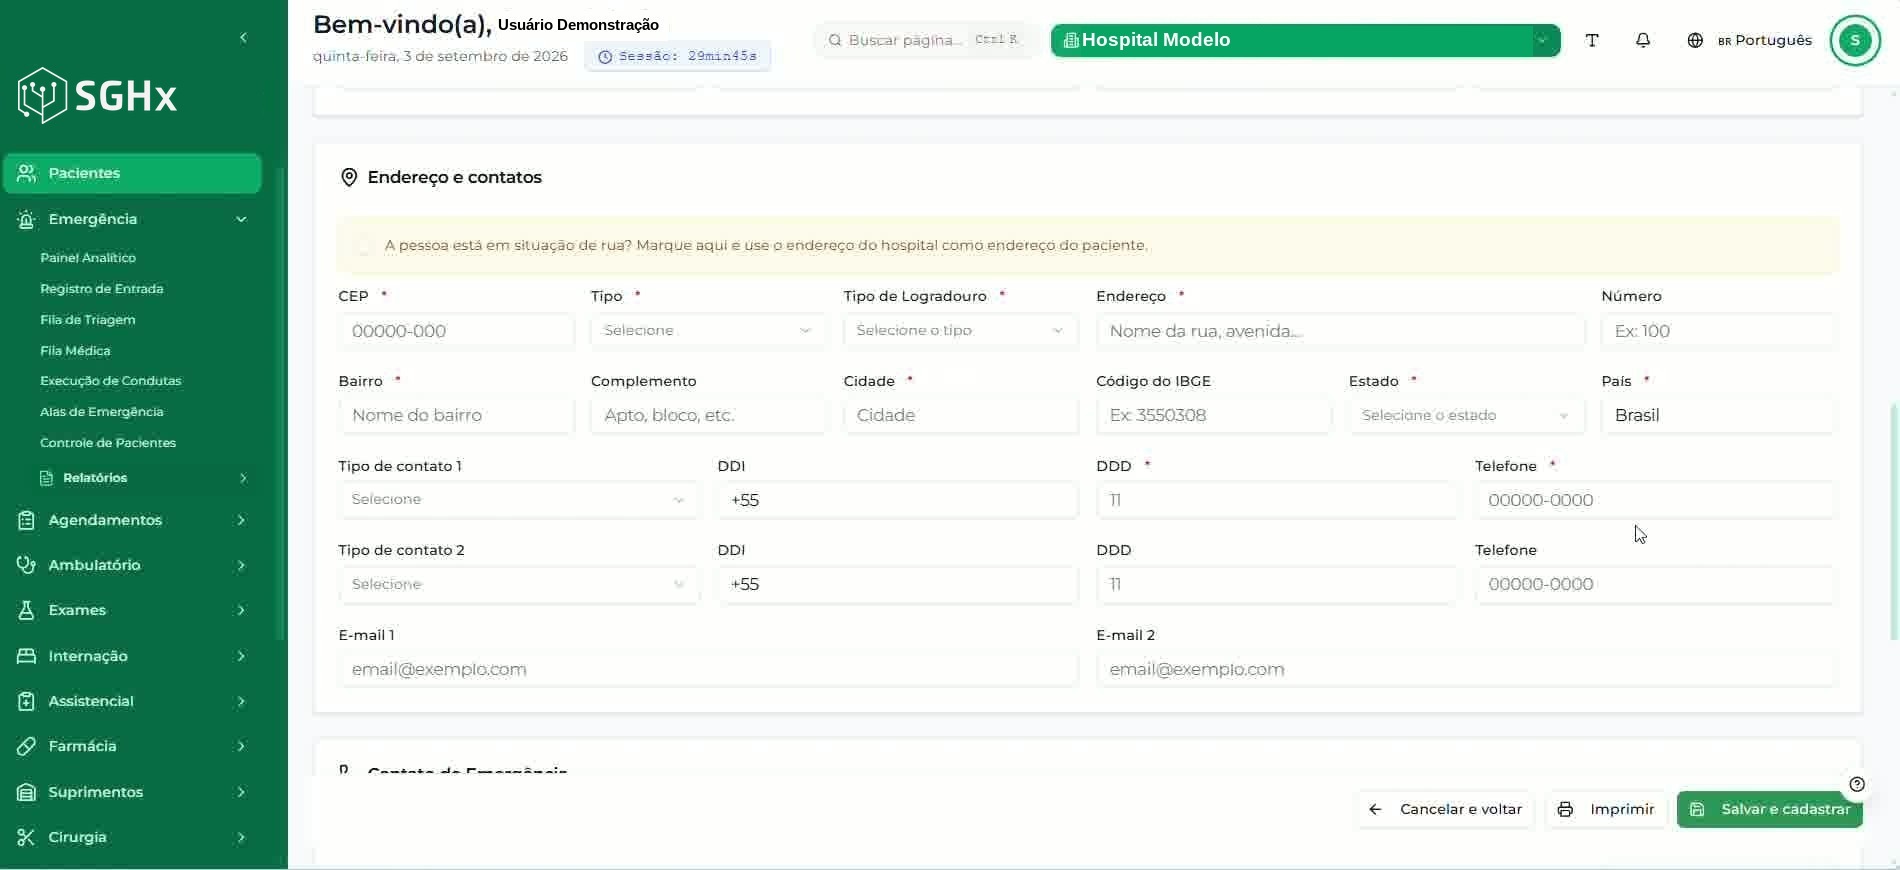Screen dimensions: 1900x870
Task: Click Salvar e cadastrar button
Action: coord(1769,809)
